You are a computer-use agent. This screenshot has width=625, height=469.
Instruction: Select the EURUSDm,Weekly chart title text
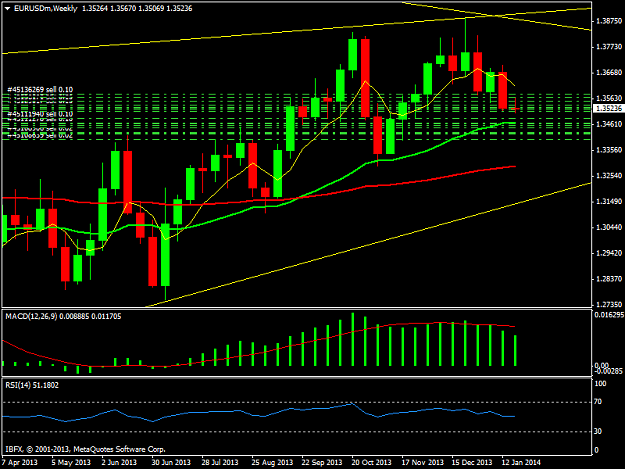point(45,8)
